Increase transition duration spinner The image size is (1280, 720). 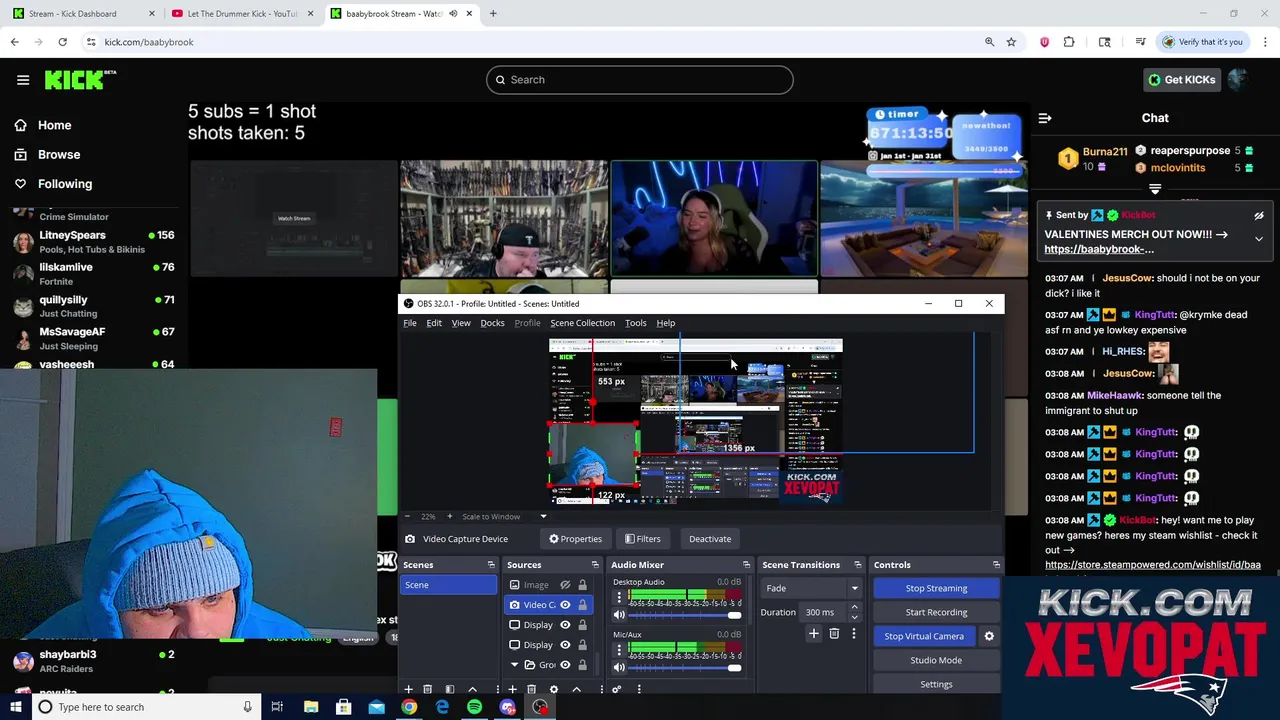[x=855, y=609]
